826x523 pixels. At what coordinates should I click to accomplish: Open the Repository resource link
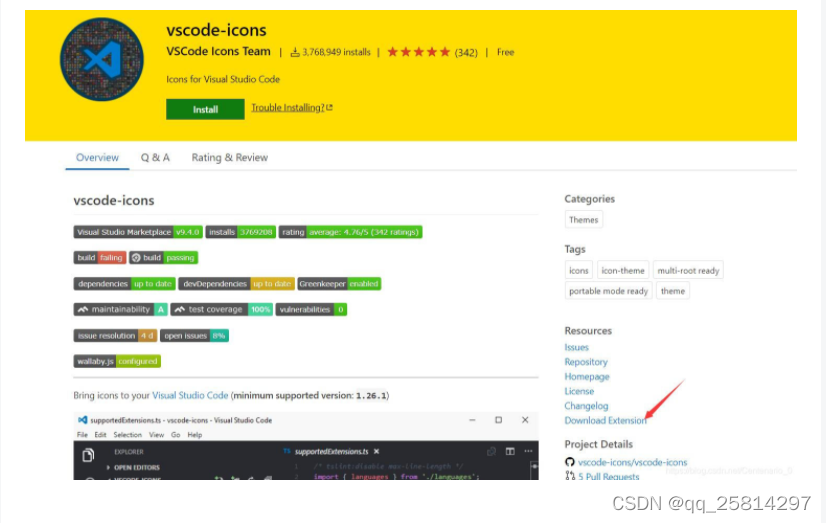click(586, 362)
